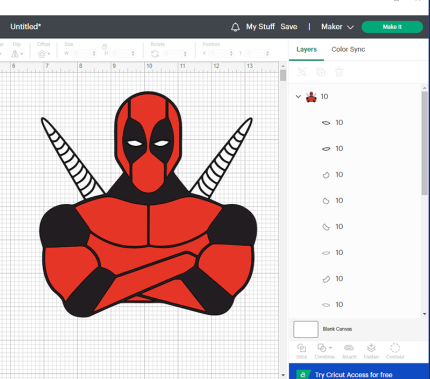
Task: Click the Group icon in Layers panel
Action: click(302, 72)
